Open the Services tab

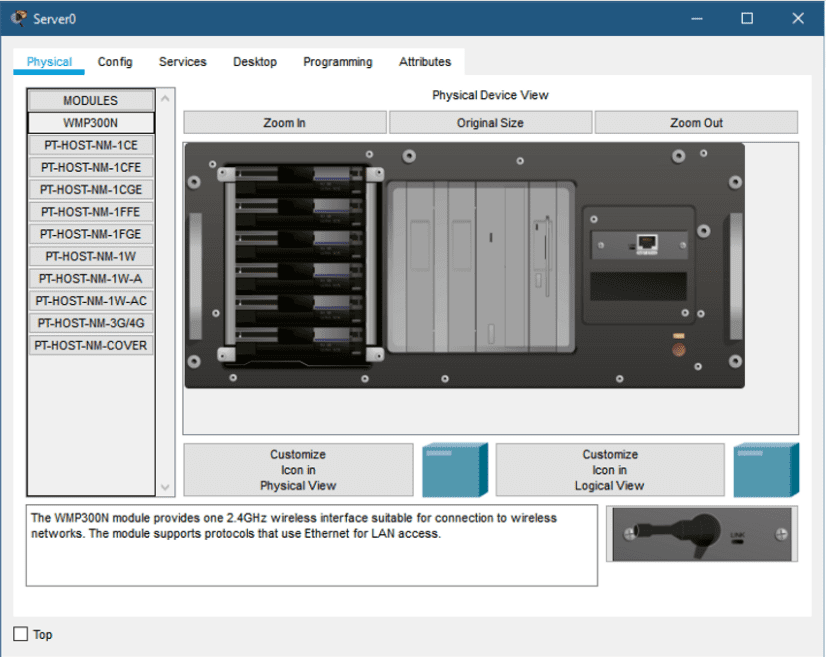point(182,62)
